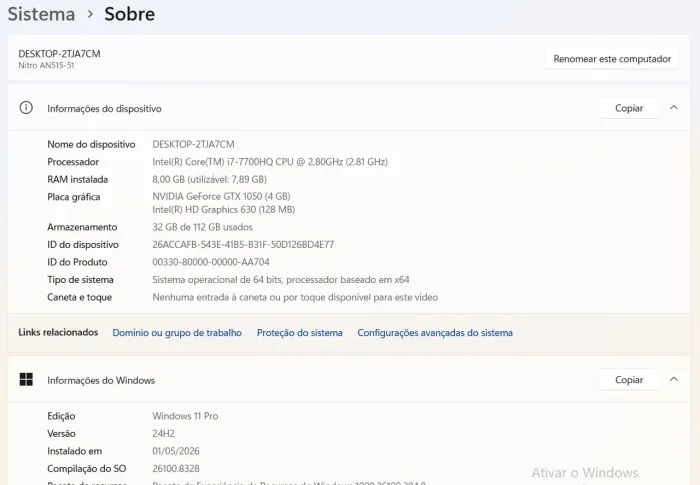The height and width of the screenshot is (485, 700).
Task: Select the header text DESKTOP-2TJA7CM
Action: (x=59, y=54)
